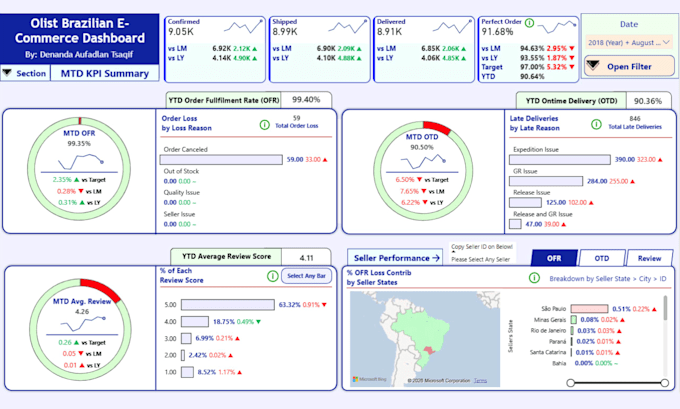Image resolution: width=680 pixels, height=409 pixels.
Task: Expand the Section dropdown arrow
Action: 7,72
